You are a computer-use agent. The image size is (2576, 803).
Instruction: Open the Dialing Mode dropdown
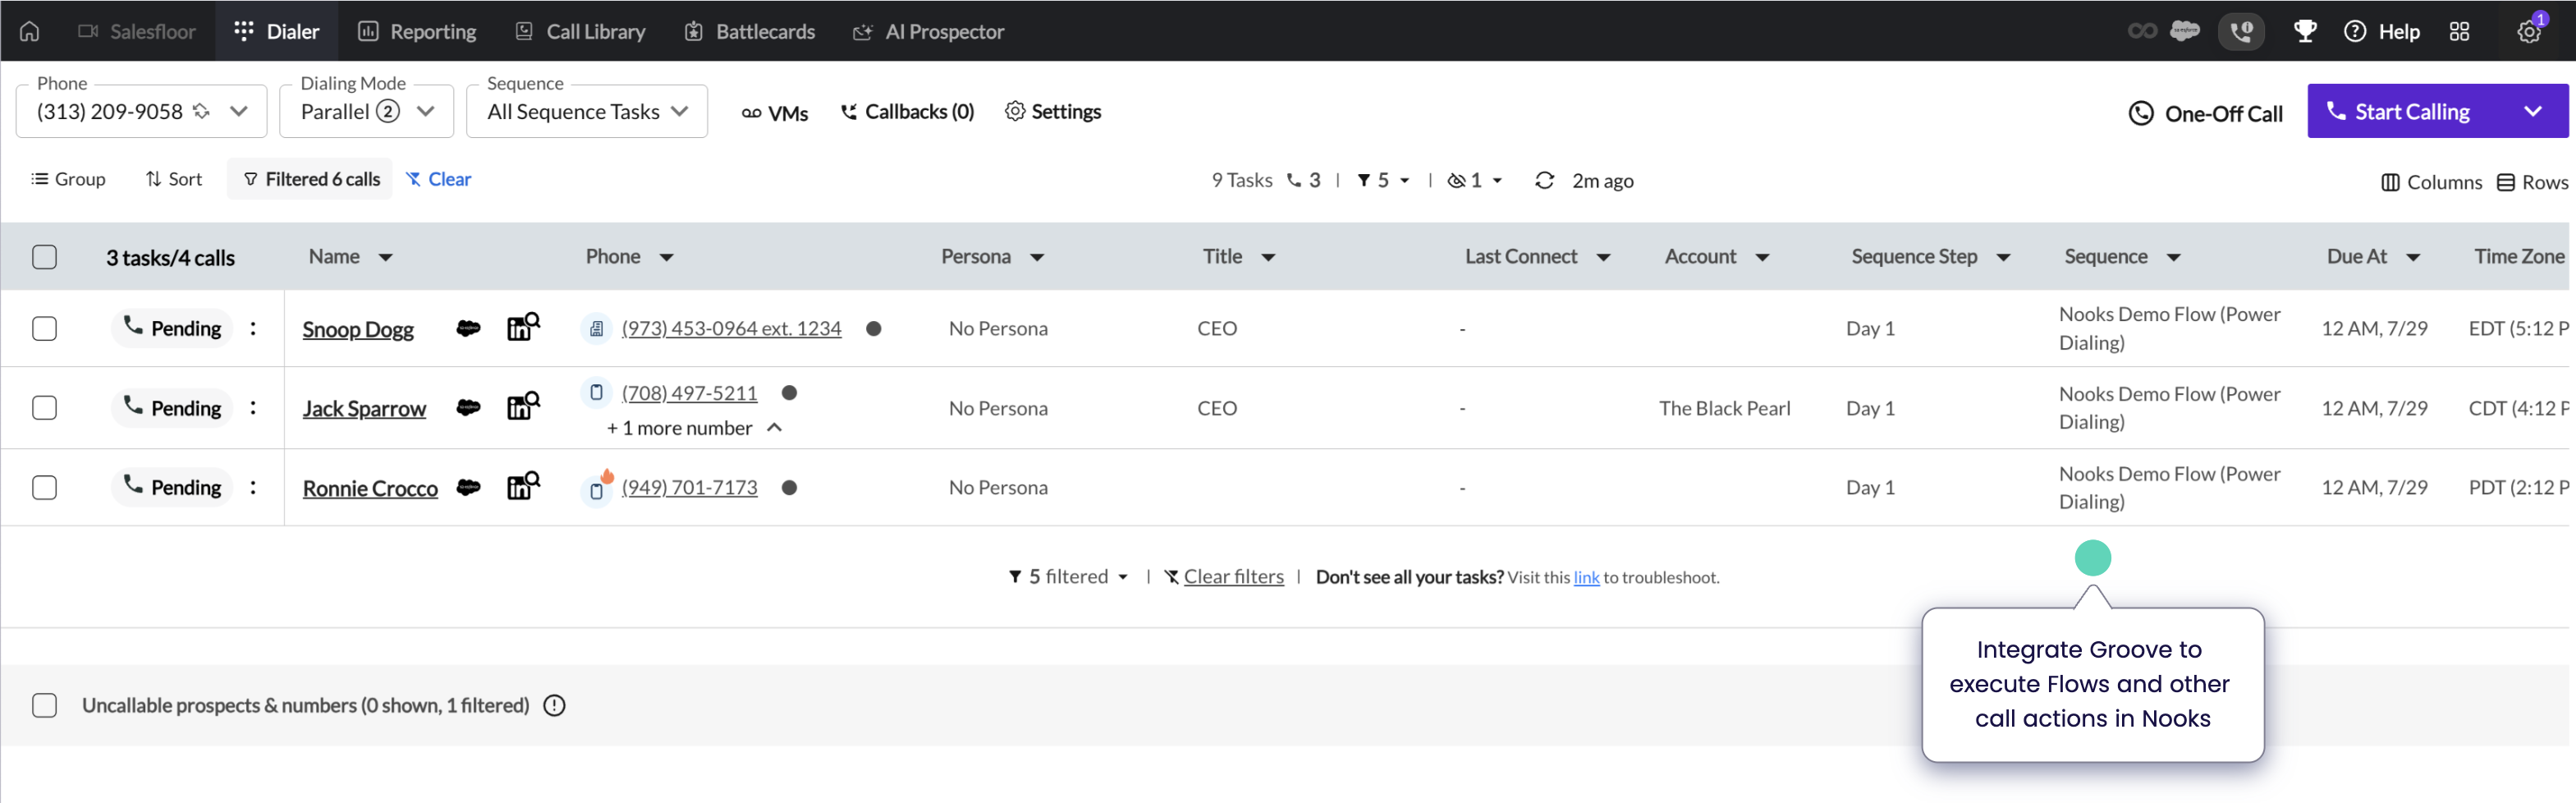[366, 111]
